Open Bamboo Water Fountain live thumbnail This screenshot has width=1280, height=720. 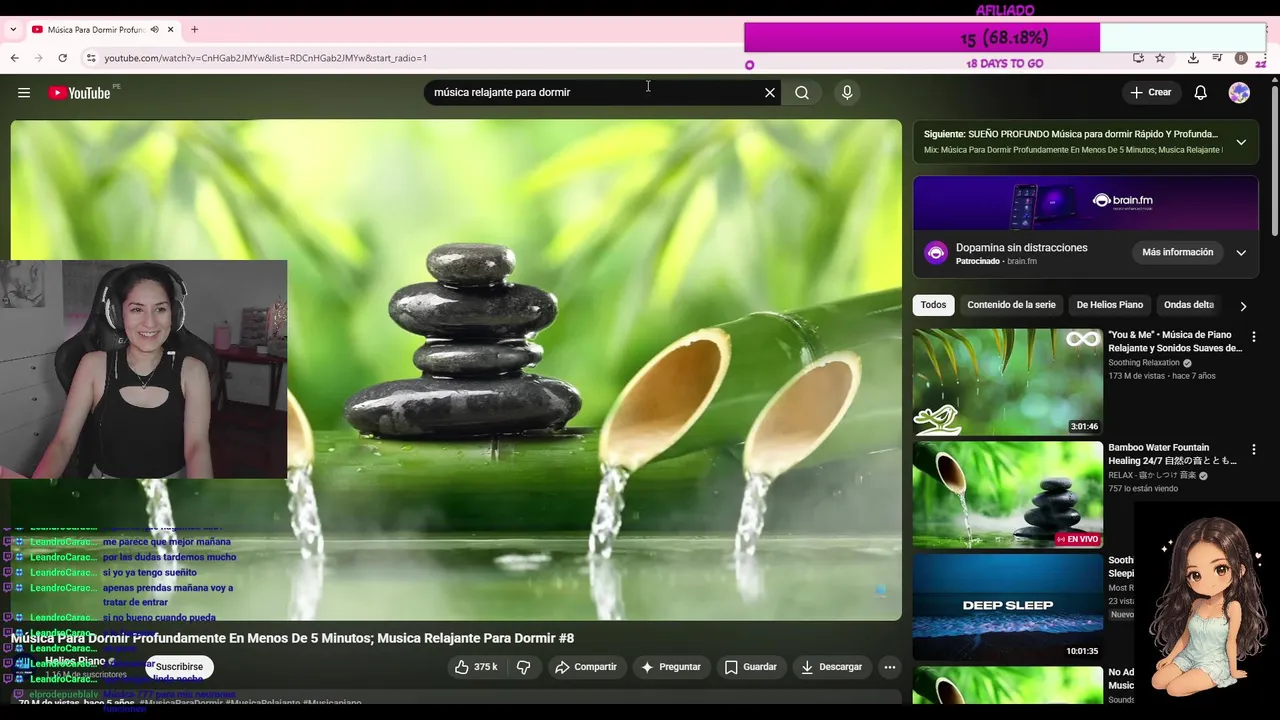tap(1007, 494)
